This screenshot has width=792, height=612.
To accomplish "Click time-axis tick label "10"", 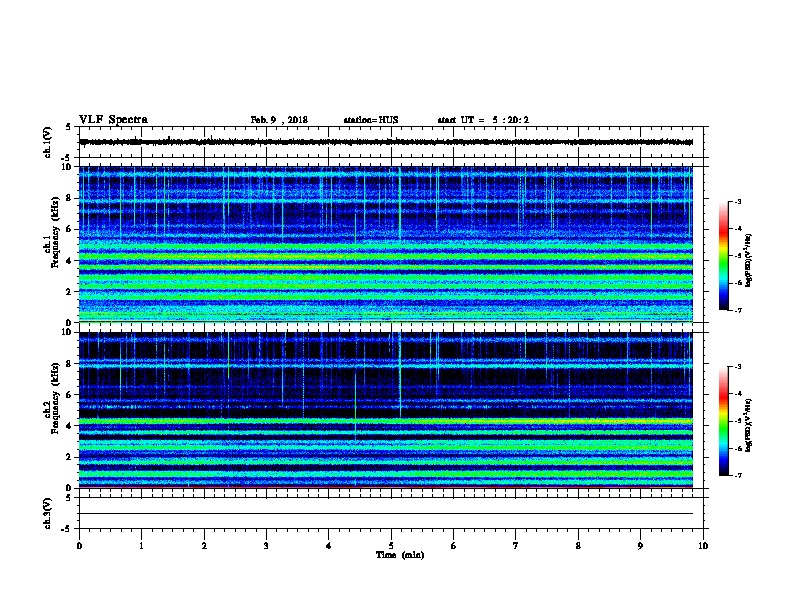I will tap(703, 545).
